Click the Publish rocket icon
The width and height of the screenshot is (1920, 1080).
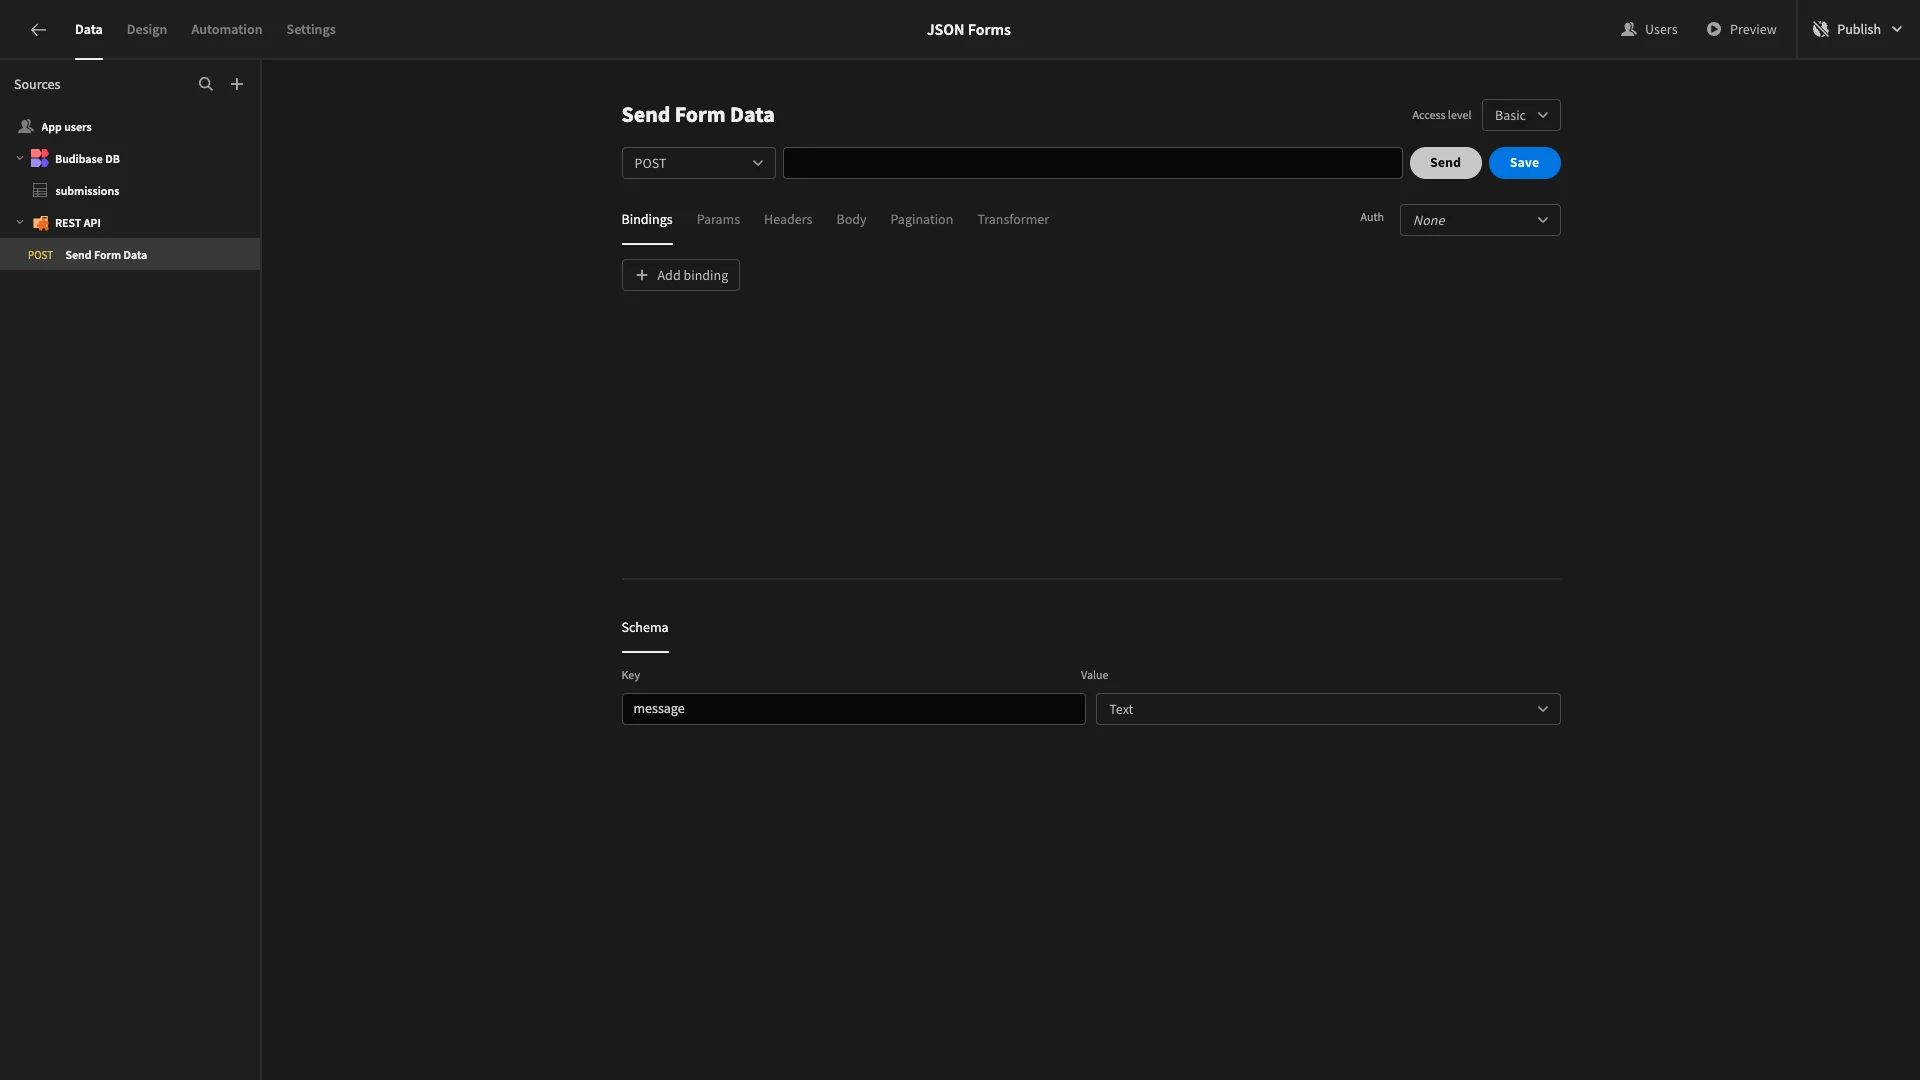point(1821,29)
